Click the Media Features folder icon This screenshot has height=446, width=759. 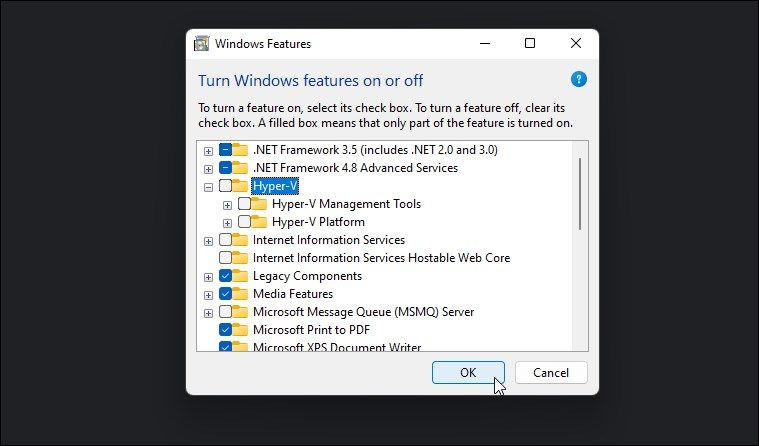241,294
